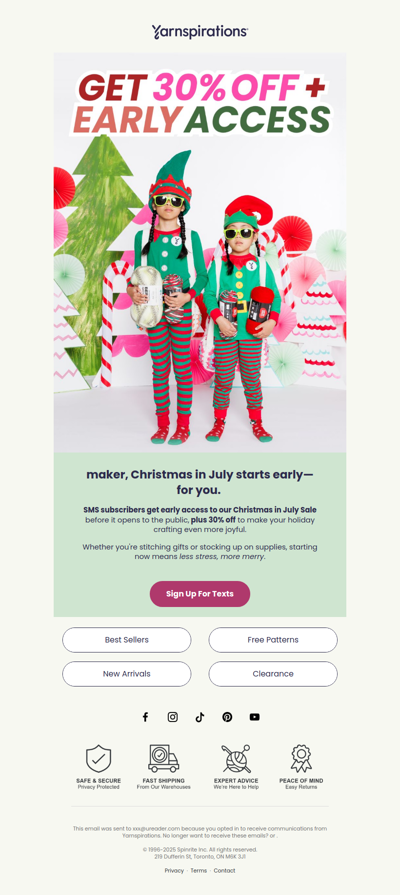Open the Free Patterns category
This screenshot has width=400, height=895.
[x=273, y=640]
